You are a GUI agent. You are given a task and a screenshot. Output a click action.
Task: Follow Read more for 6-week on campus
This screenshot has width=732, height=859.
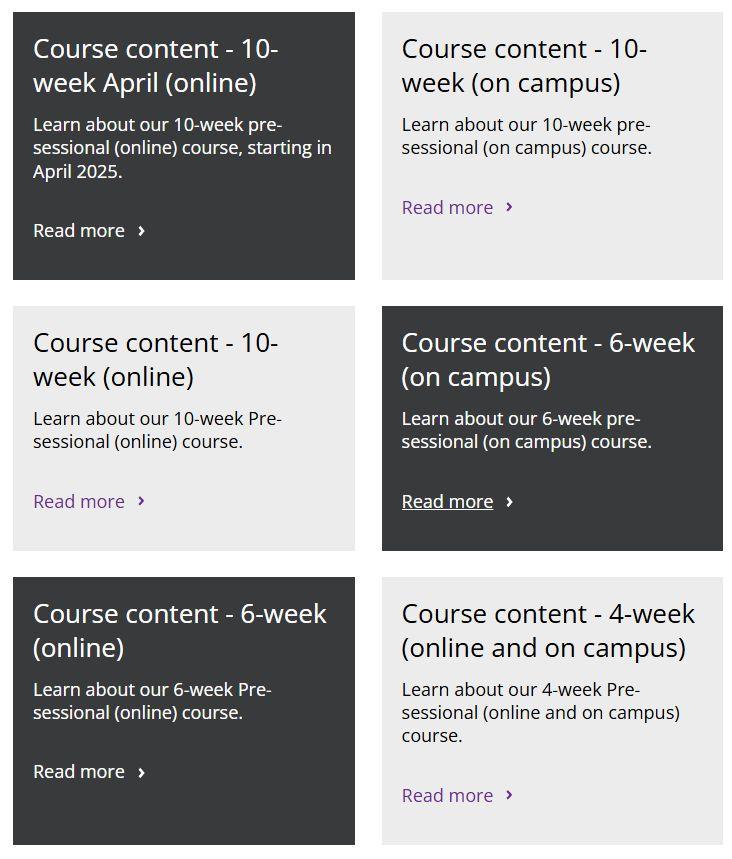click(447, 502)
